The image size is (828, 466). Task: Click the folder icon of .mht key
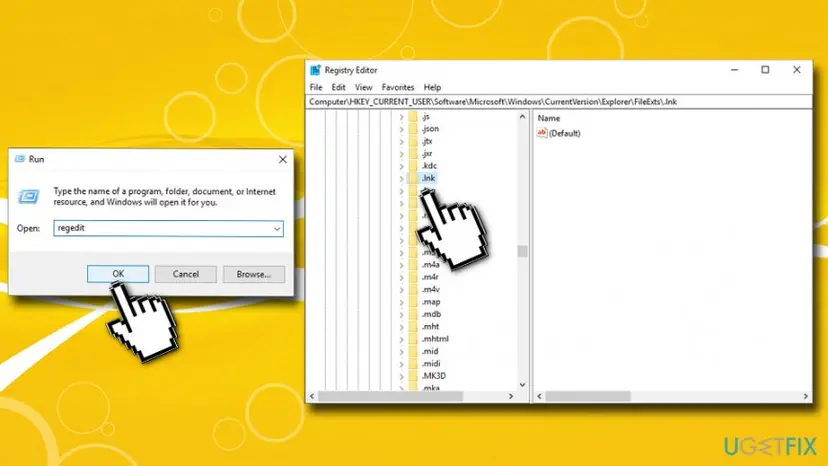click(x=413, y=327)
